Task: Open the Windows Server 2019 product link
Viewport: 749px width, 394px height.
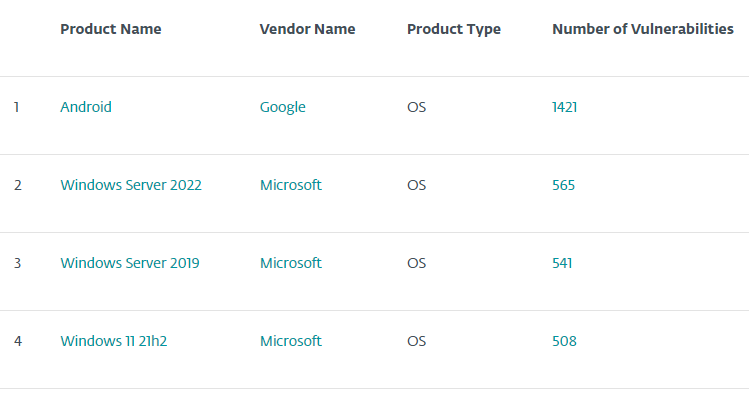Action: 130,263
